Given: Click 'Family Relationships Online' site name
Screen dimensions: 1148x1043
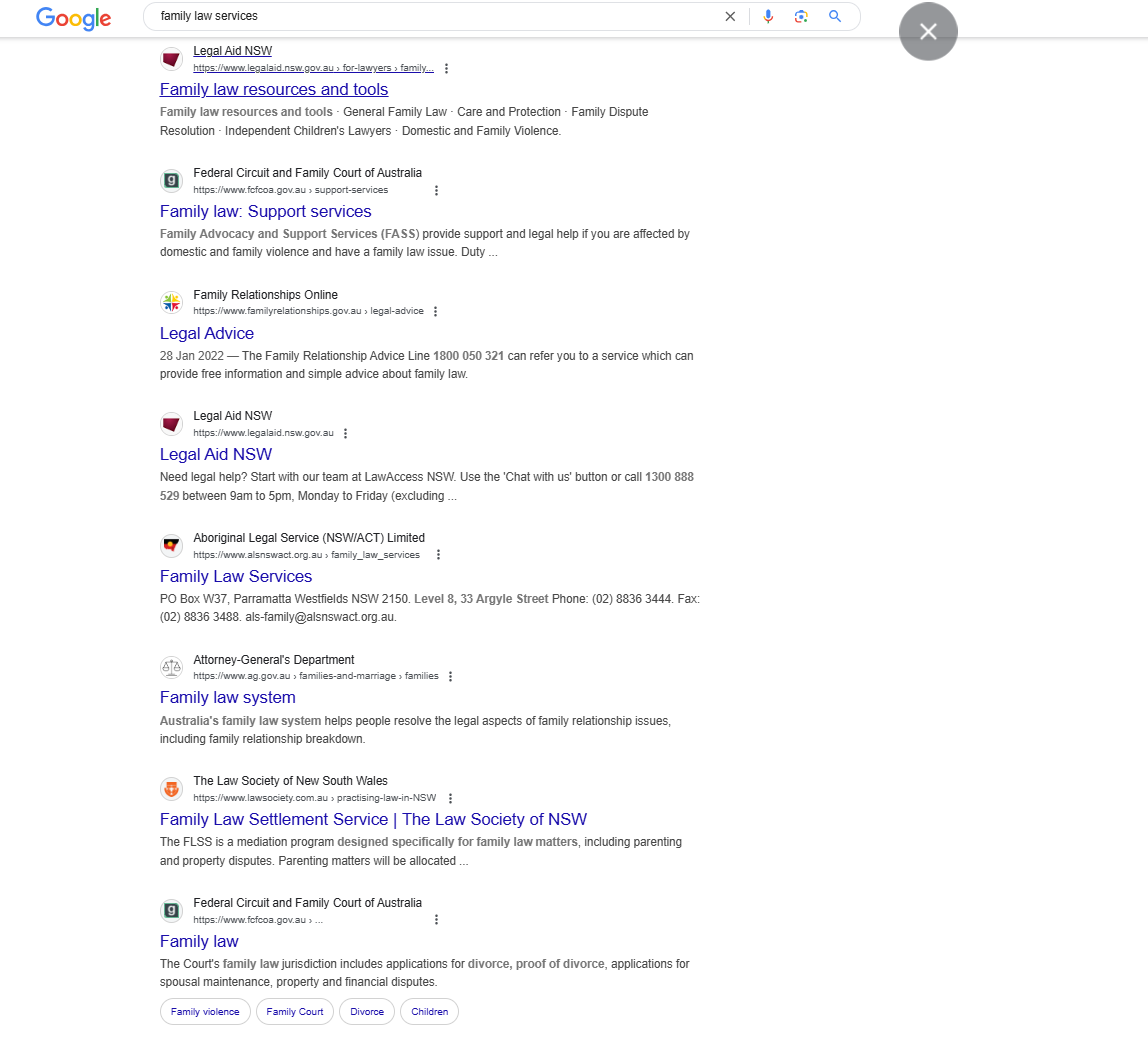Looking at the screenshot, I should tap(266, 294).
